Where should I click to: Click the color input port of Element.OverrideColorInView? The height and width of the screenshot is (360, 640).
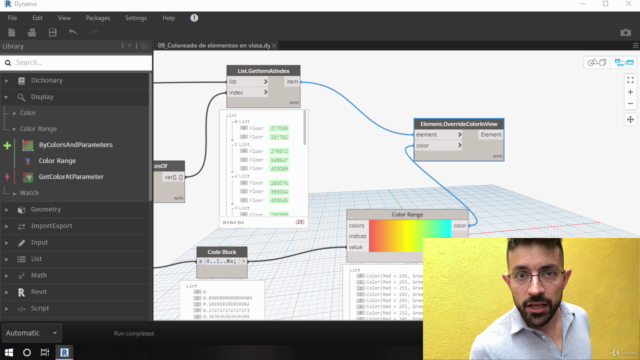click(x=438, y=146)
